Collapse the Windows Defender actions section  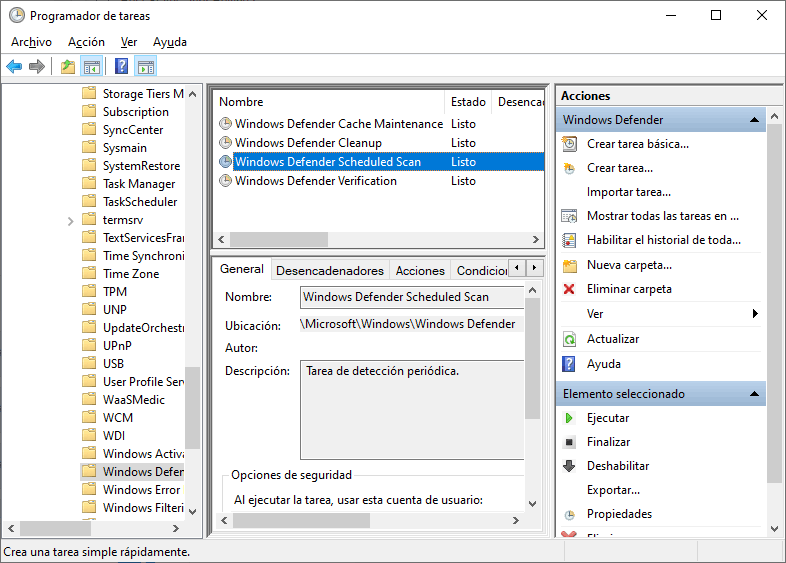[754, 120]
